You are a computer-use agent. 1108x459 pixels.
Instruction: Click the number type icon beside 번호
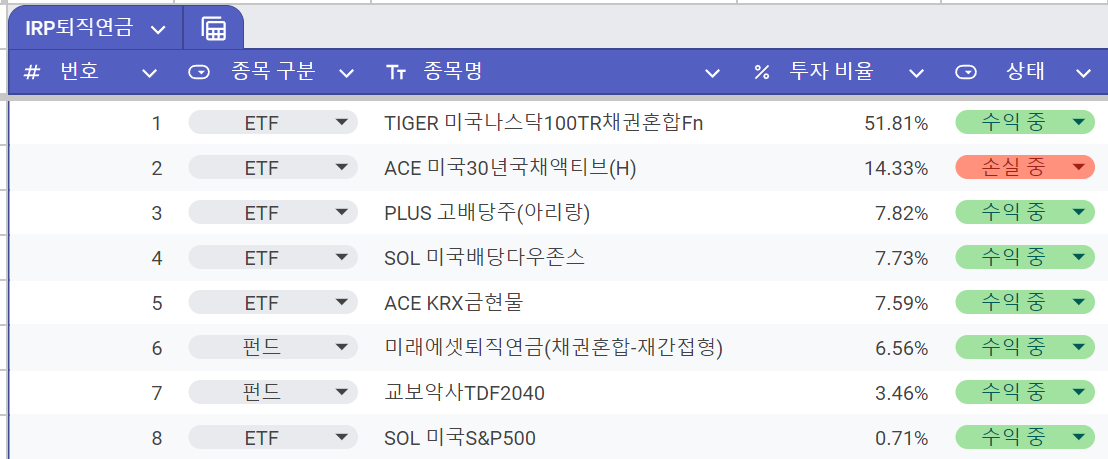tap(31, 72)
